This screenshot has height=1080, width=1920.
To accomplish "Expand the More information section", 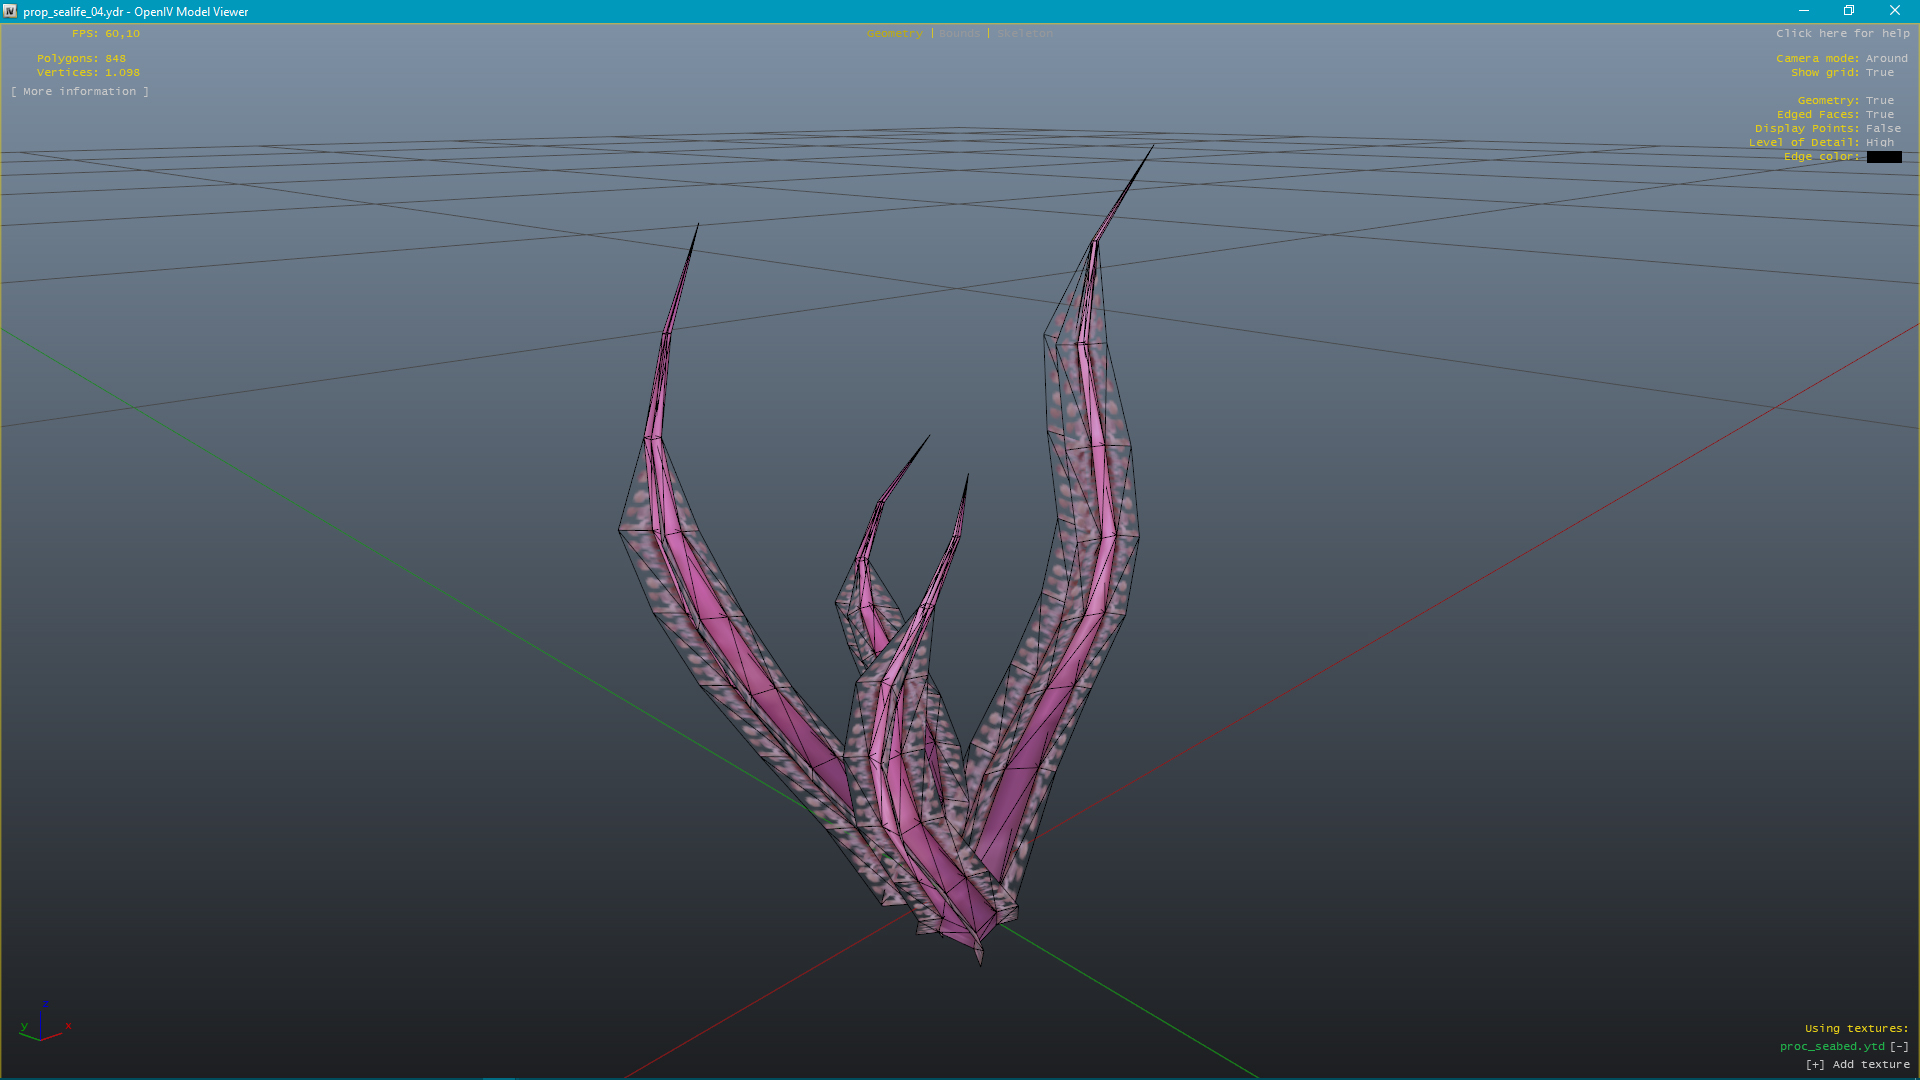I will 80,91.
